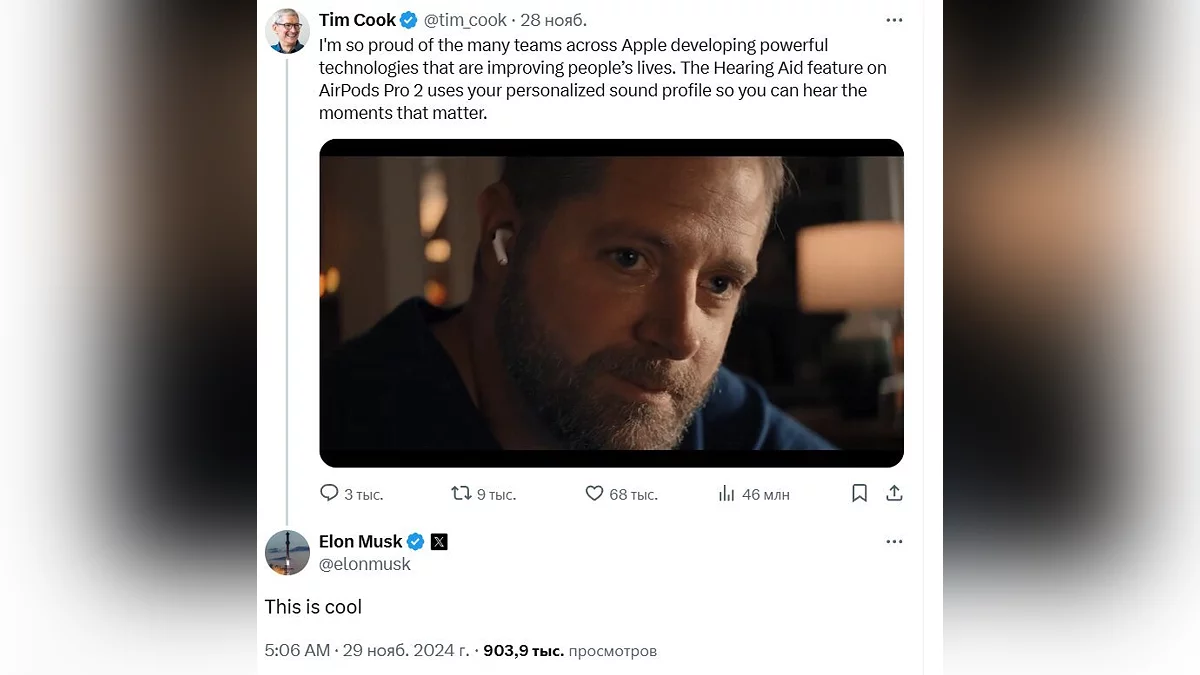Open the view analytics bar chart icon

point(727,493)
